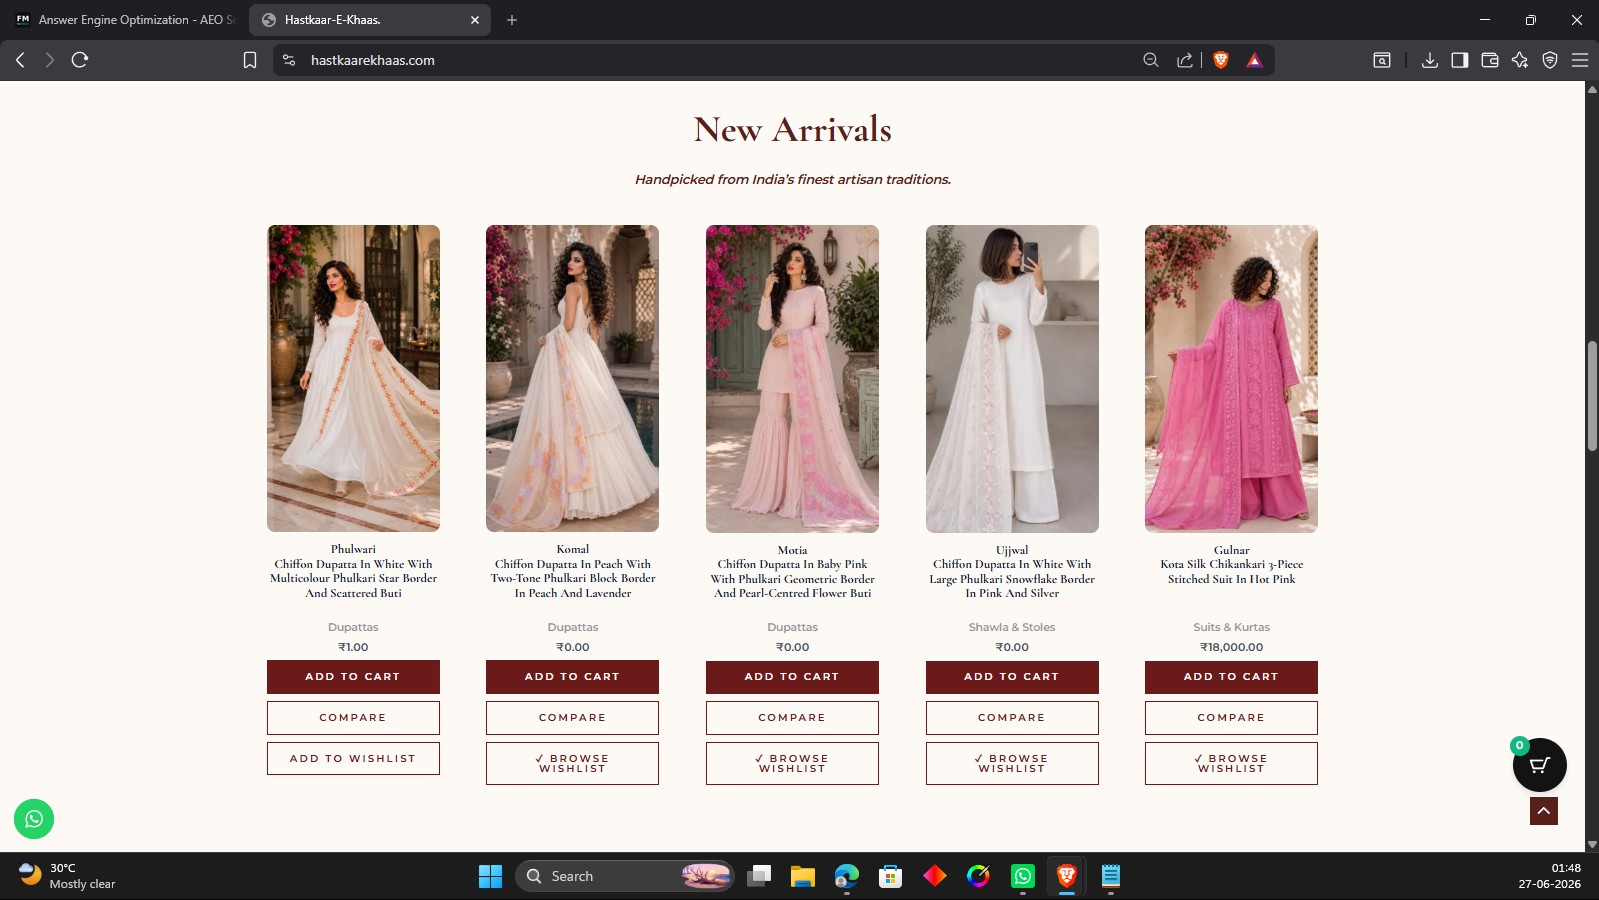Open the Komal product title link
The height and width of the screenshot is (900, 1599).
[572, 571]
